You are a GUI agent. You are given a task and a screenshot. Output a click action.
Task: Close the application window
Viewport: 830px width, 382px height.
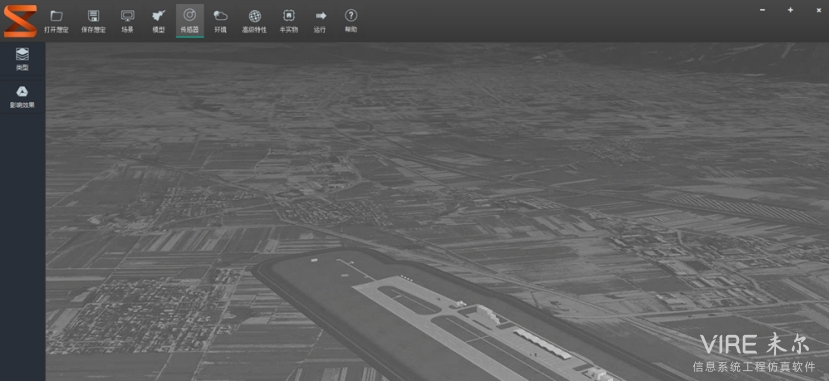(818, 10)
